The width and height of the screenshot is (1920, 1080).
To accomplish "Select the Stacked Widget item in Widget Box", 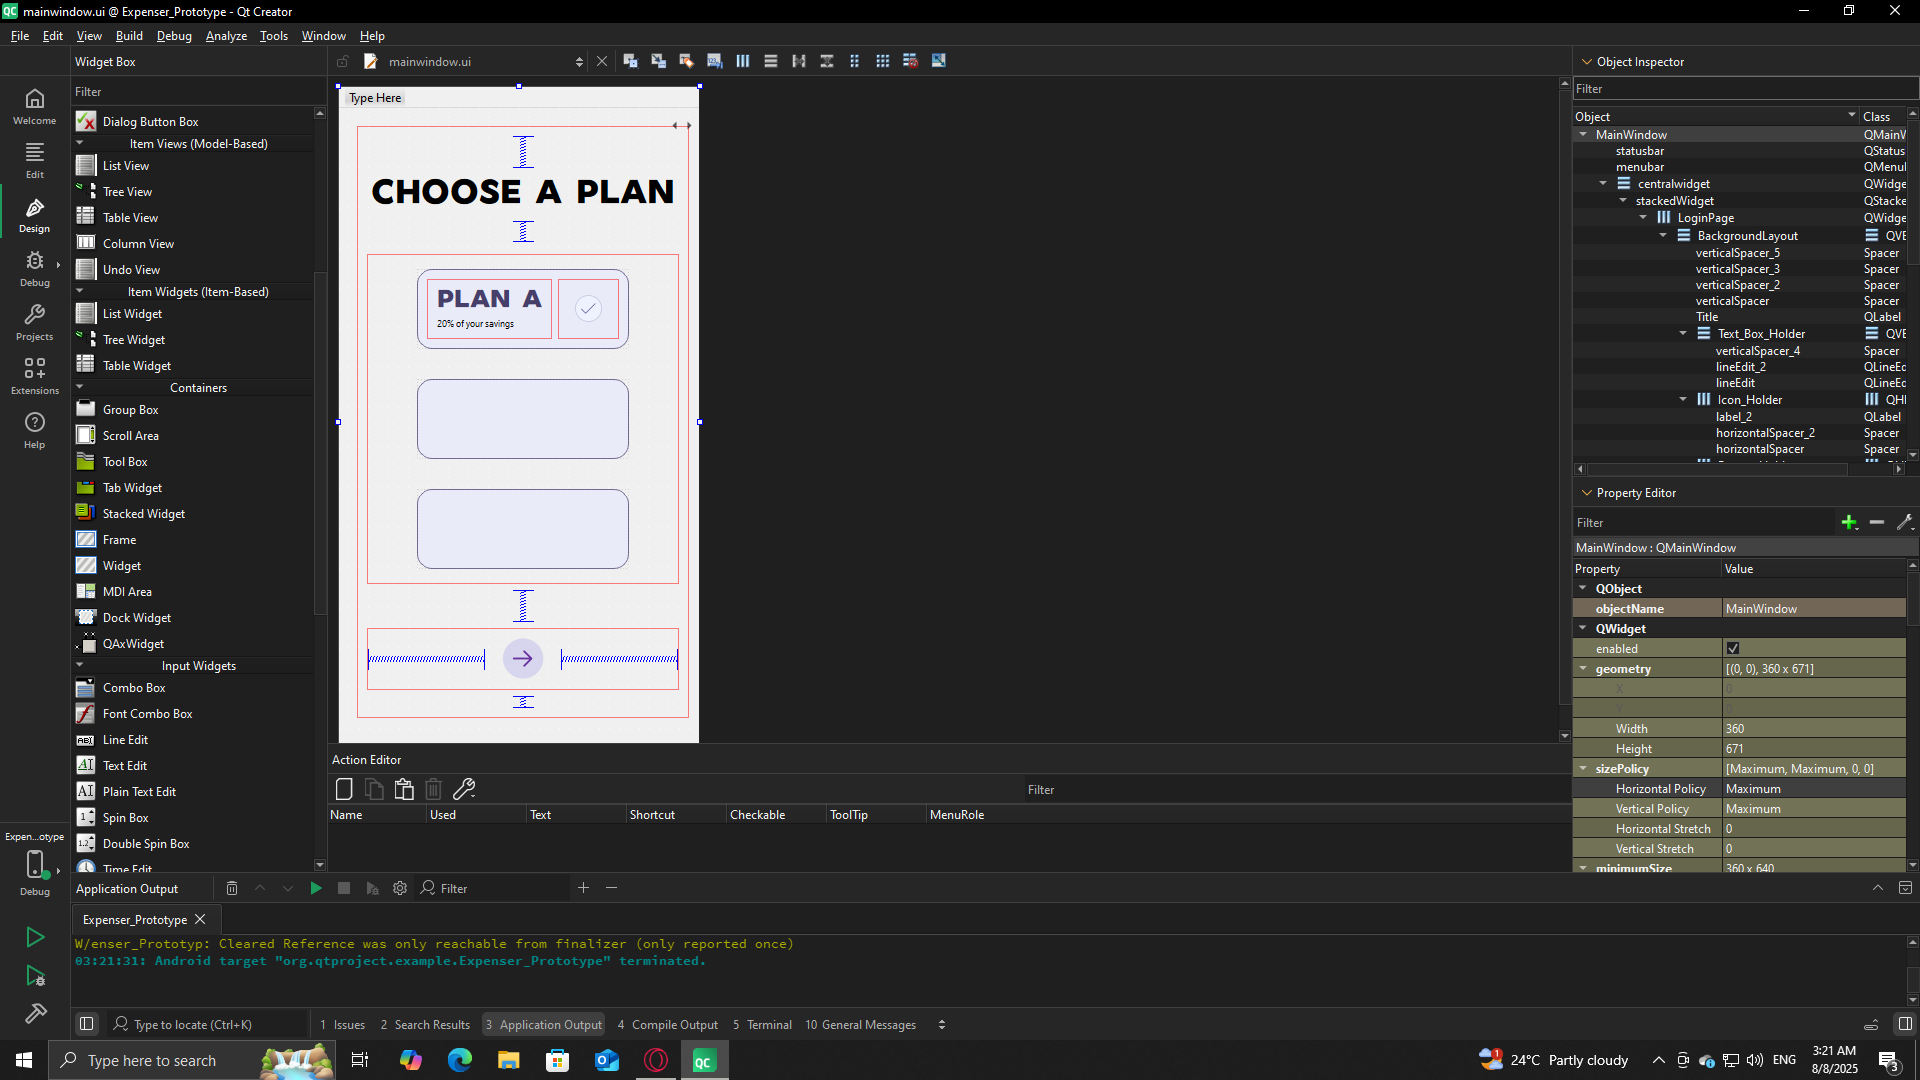I will click(143, 513).
